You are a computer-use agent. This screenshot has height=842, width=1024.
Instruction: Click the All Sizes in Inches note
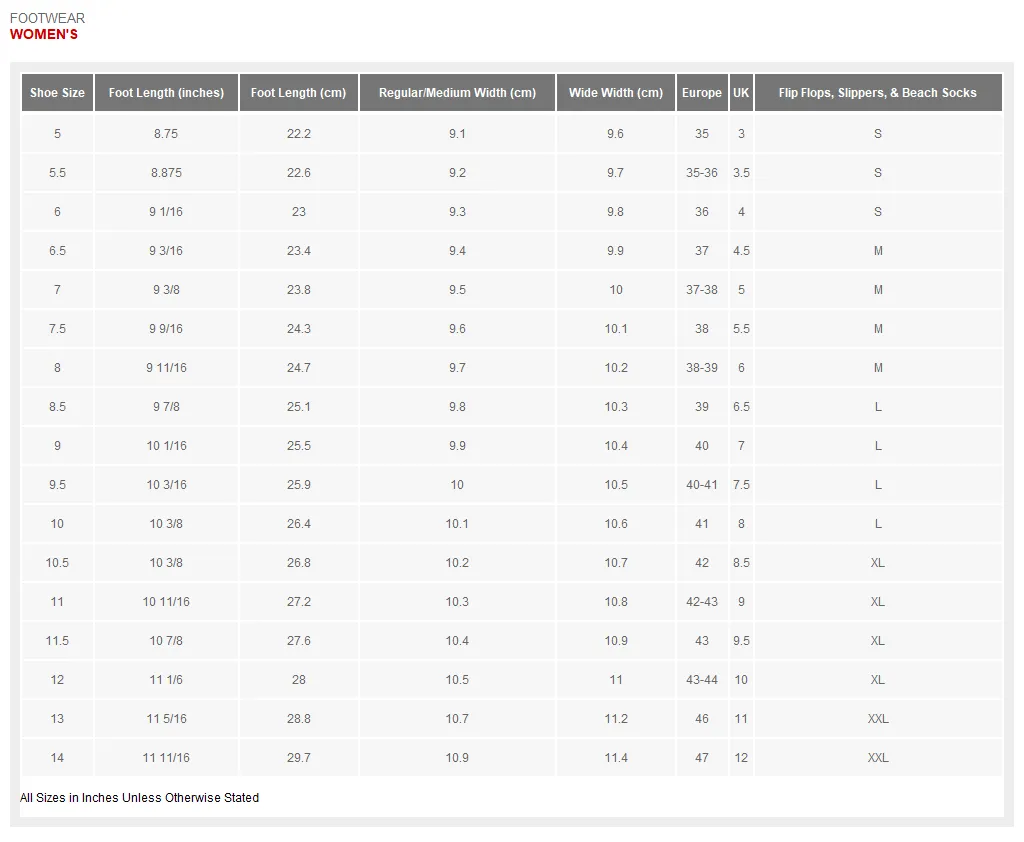140,798
